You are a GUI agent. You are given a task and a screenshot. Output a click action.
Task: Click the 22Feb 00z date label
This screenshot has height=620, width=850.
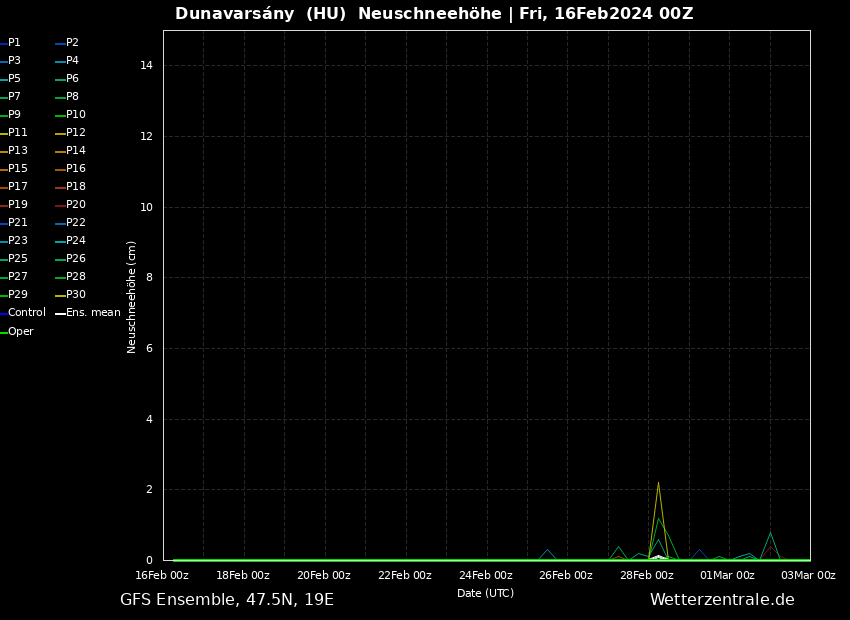click(405, 576)
